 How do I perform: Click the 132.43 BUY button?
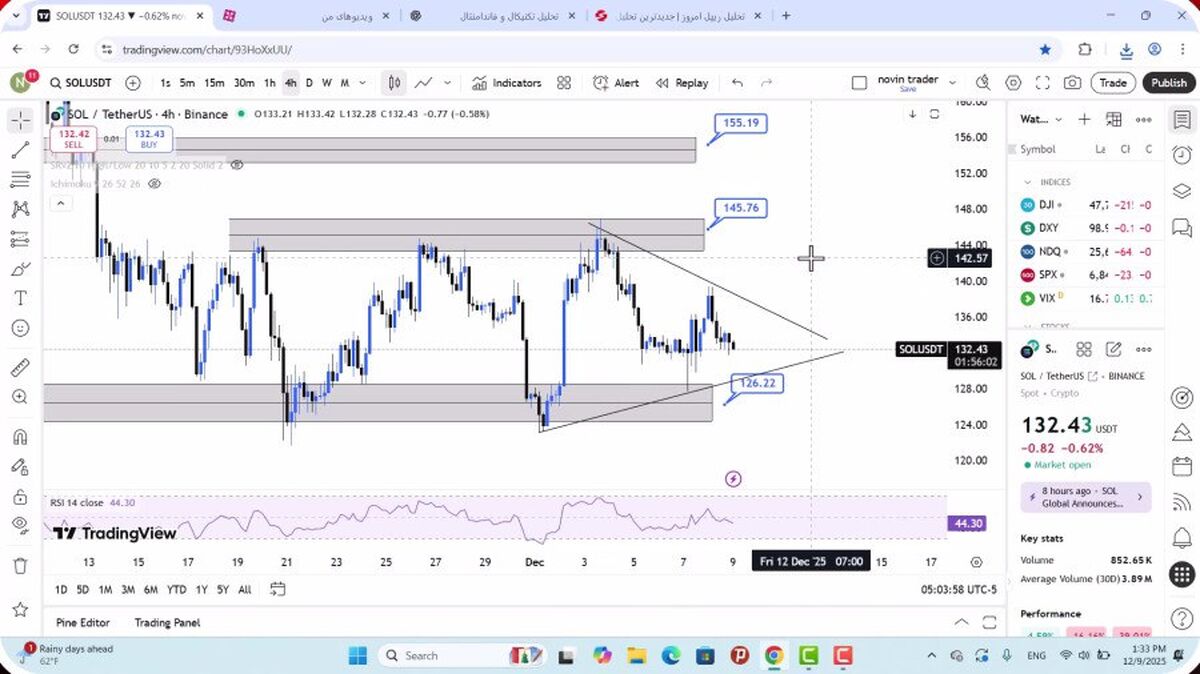click(149, 138)
